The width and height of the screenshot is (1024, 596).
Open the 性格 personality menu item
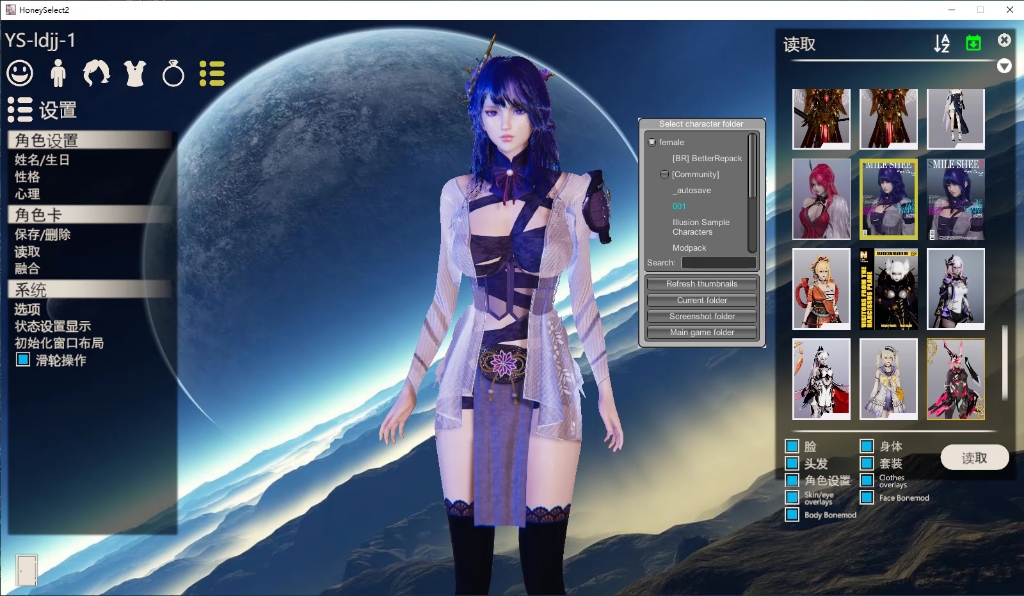coord(27,177)
